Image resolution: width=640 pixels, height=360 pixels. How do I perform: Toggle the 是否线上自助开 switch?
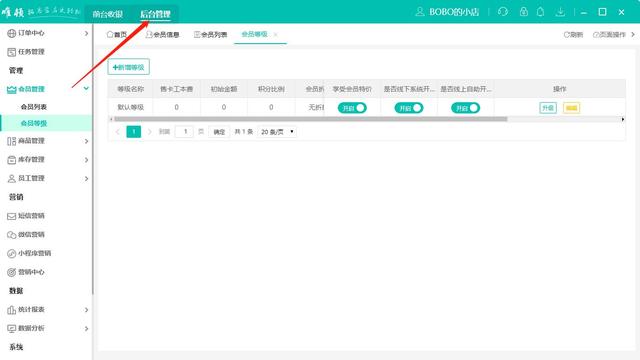point(466,108)
